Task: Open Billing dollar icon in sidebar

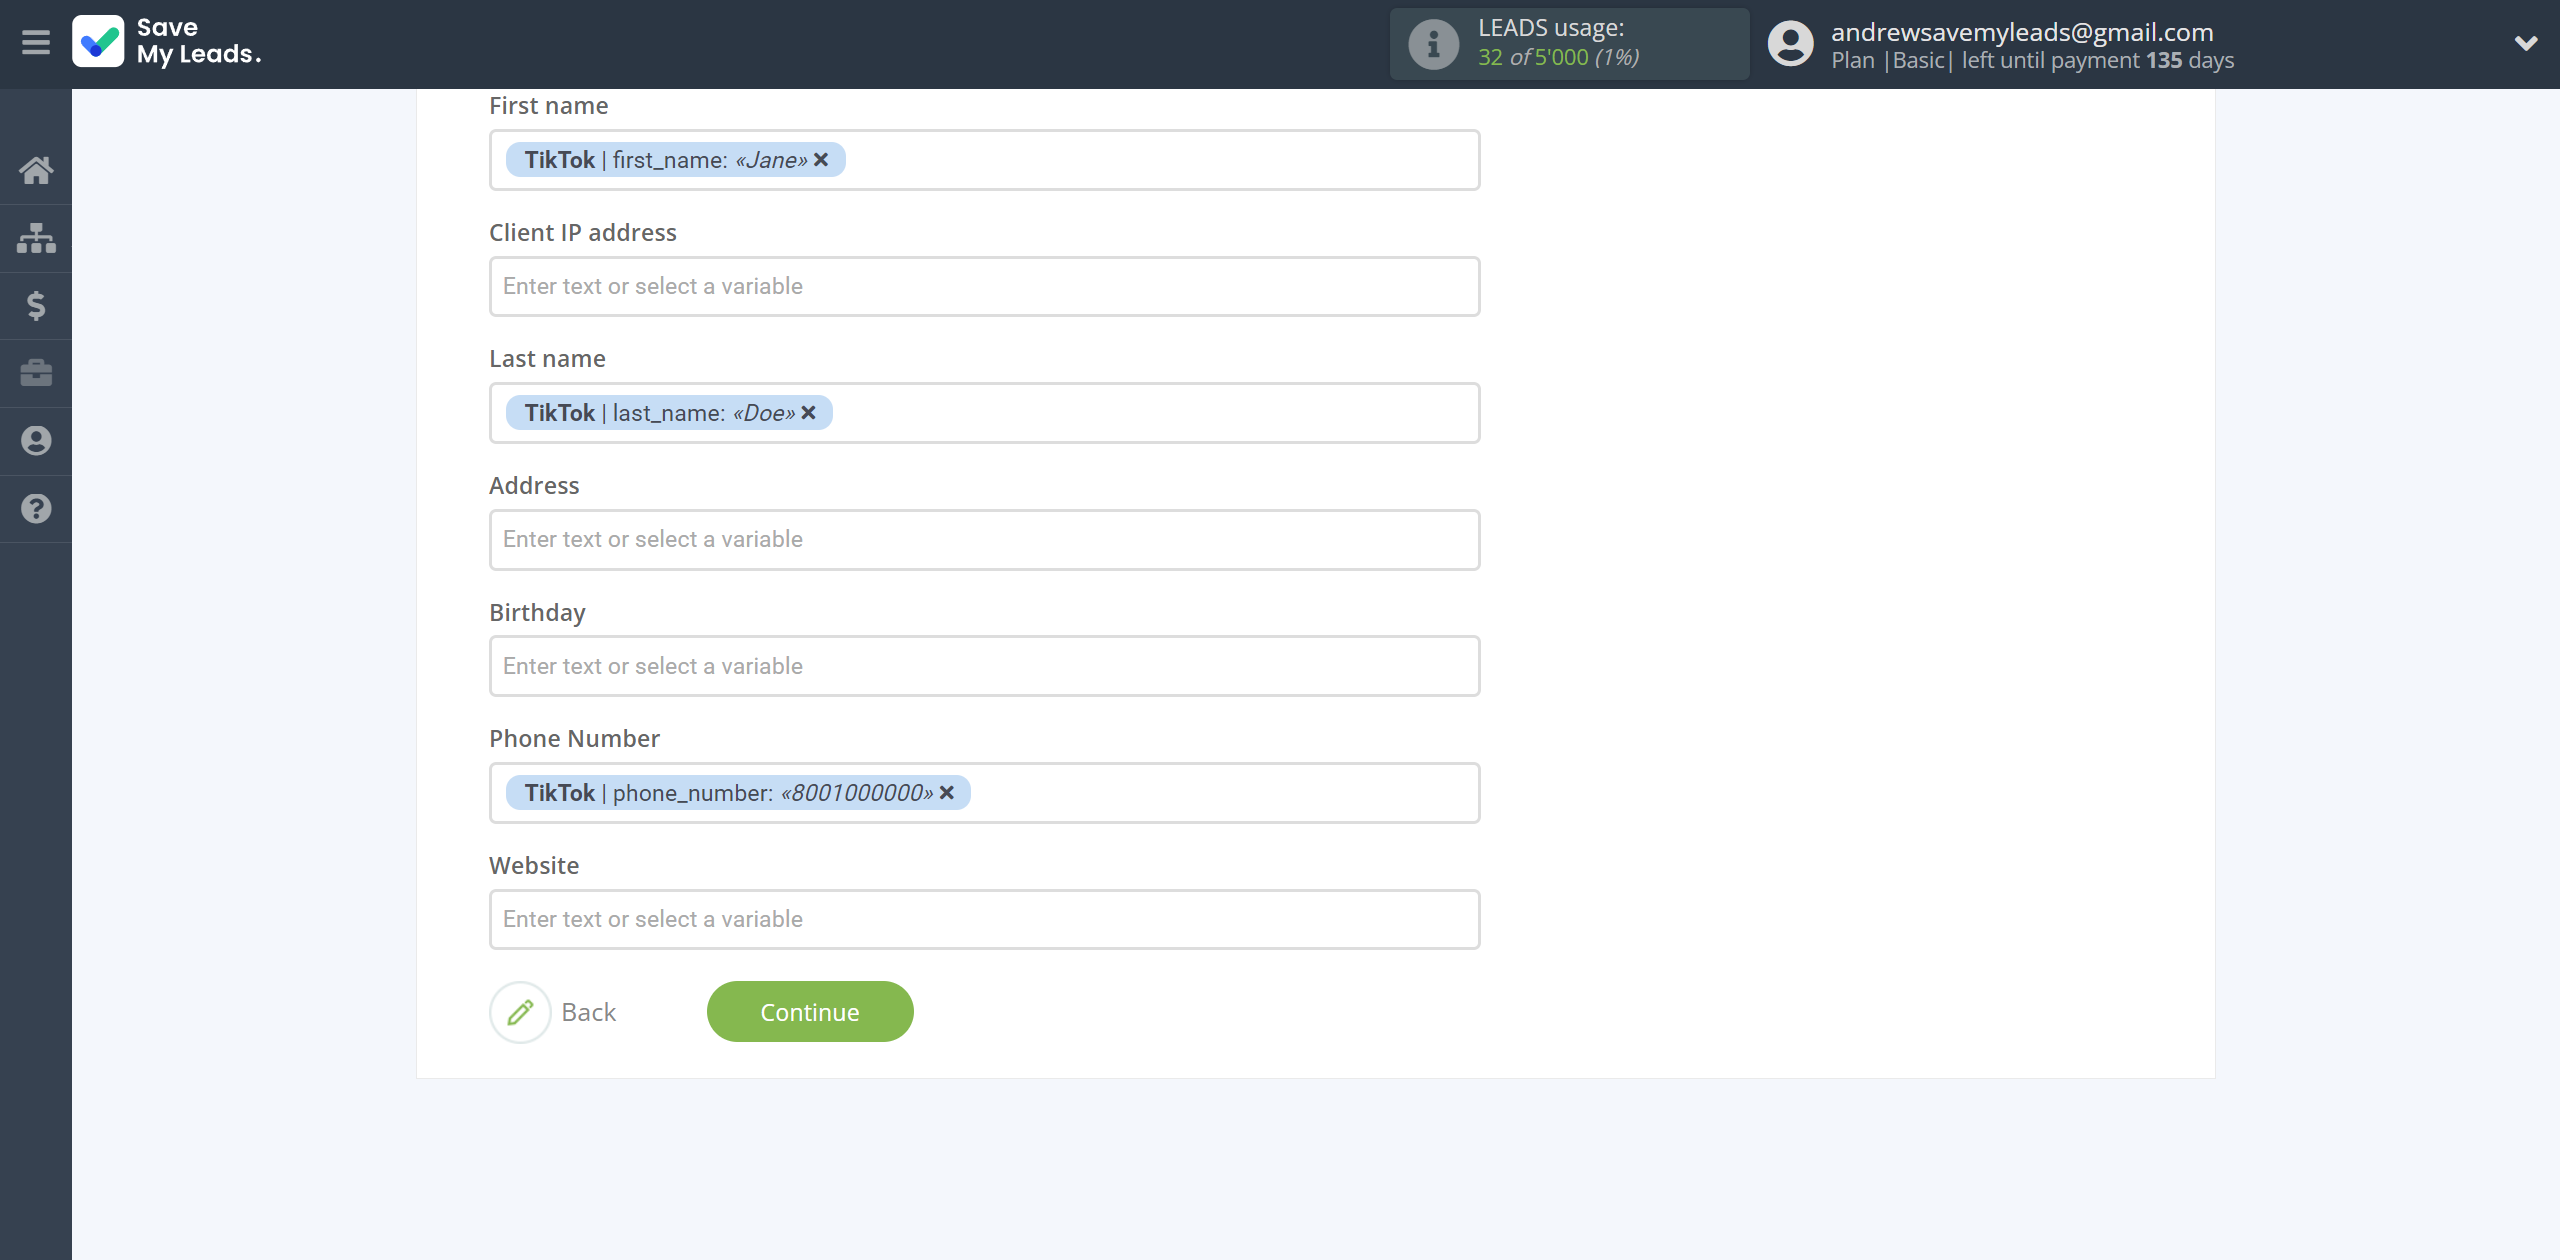Action: 36,305
